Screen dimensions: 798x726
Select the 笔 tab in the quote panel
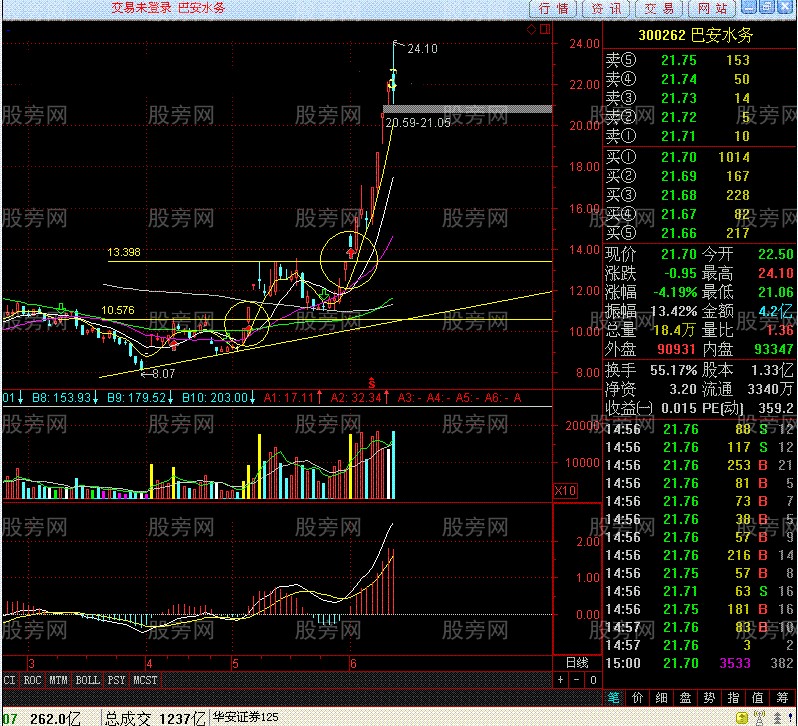click(x=614, y=698)
